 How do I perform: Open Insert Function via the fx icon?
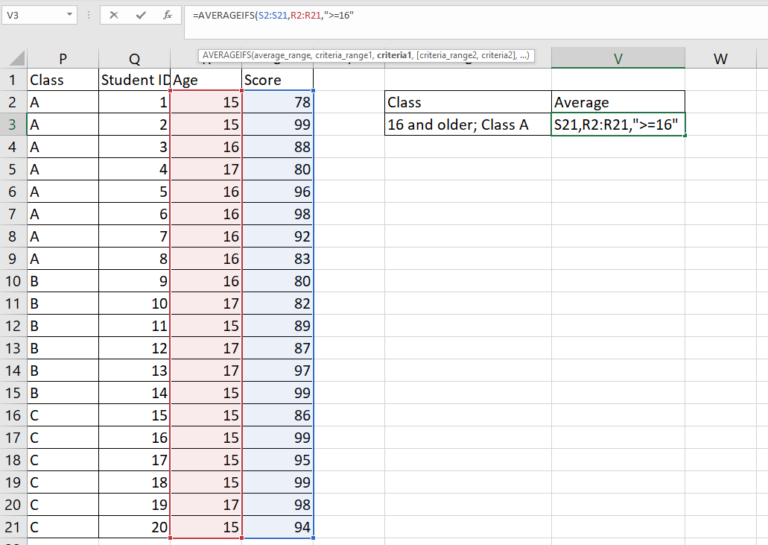coord(168,16)
